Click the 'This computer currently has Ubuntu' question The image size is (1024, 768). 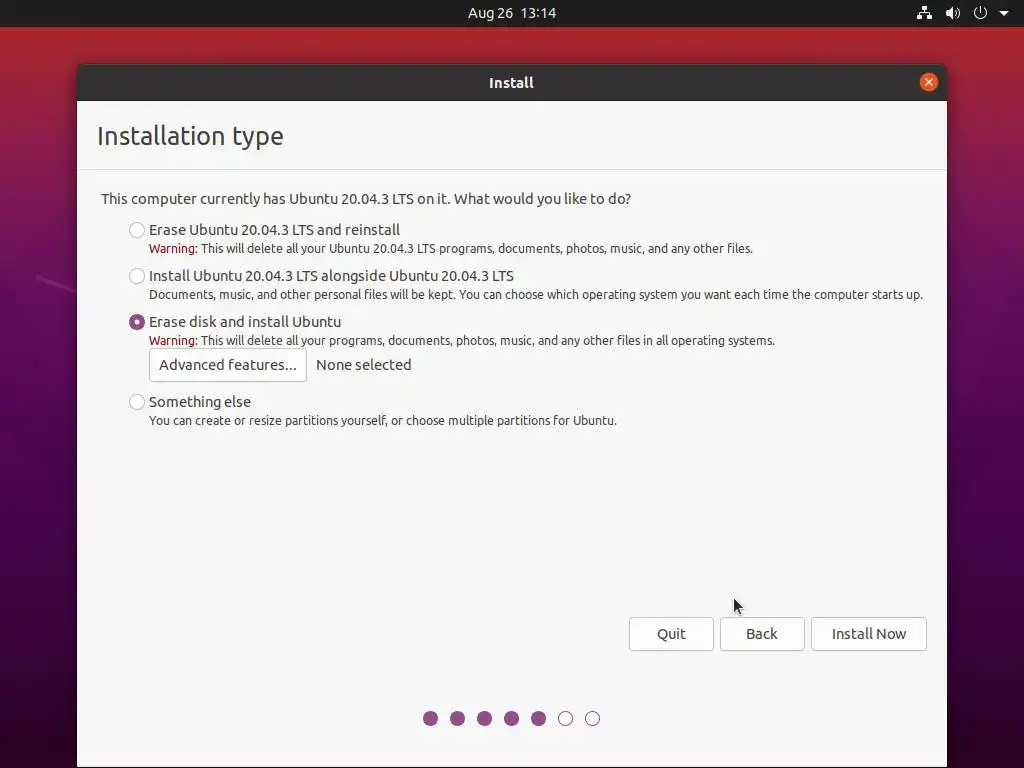coord(366,199)
